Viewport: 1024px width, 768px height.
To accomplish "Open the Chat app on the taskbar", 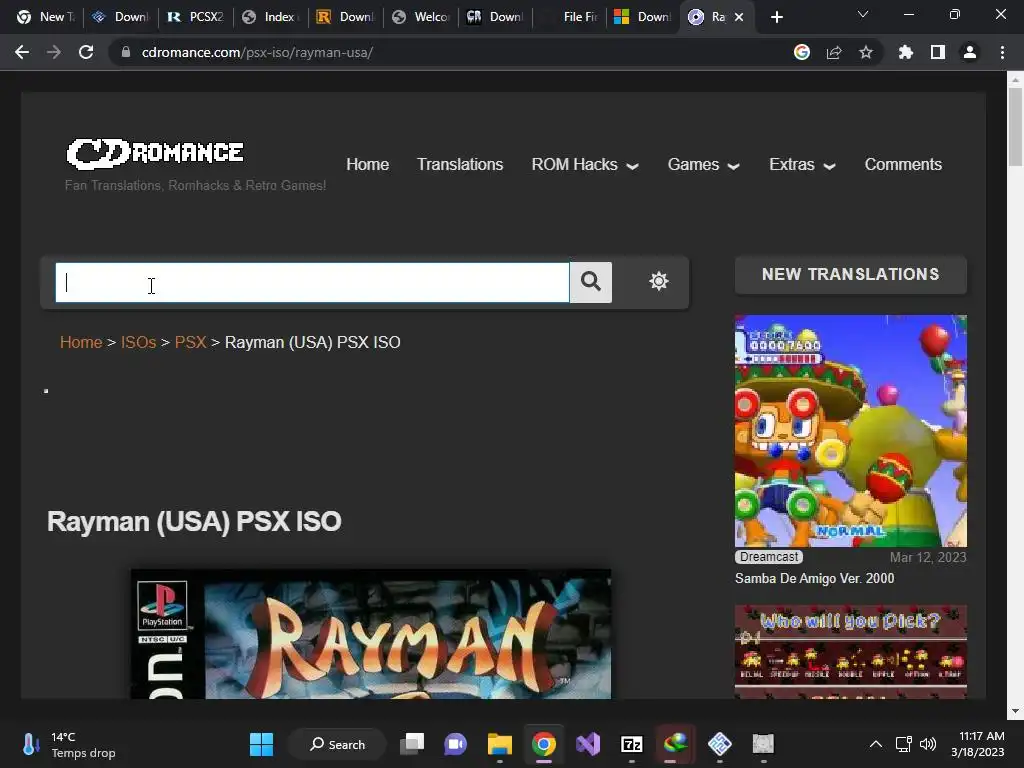I will [456, 744].
